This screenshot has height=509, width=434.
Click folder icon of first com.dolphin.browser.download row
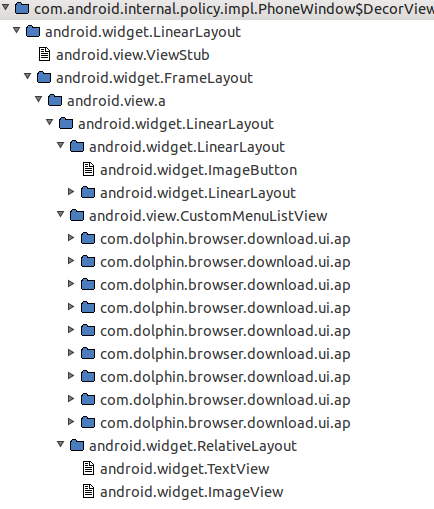point(88,238)
